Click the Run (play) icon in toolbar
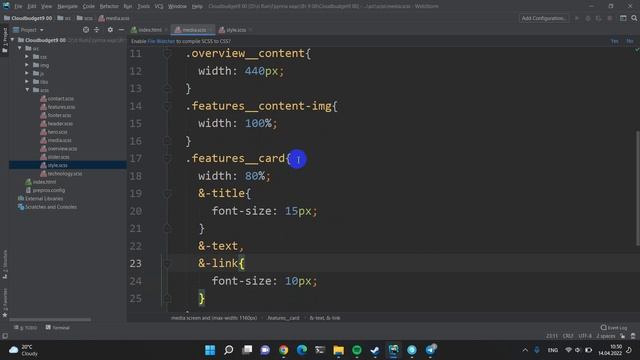Viewport: 640px width, 360px height. coord(577,18)
